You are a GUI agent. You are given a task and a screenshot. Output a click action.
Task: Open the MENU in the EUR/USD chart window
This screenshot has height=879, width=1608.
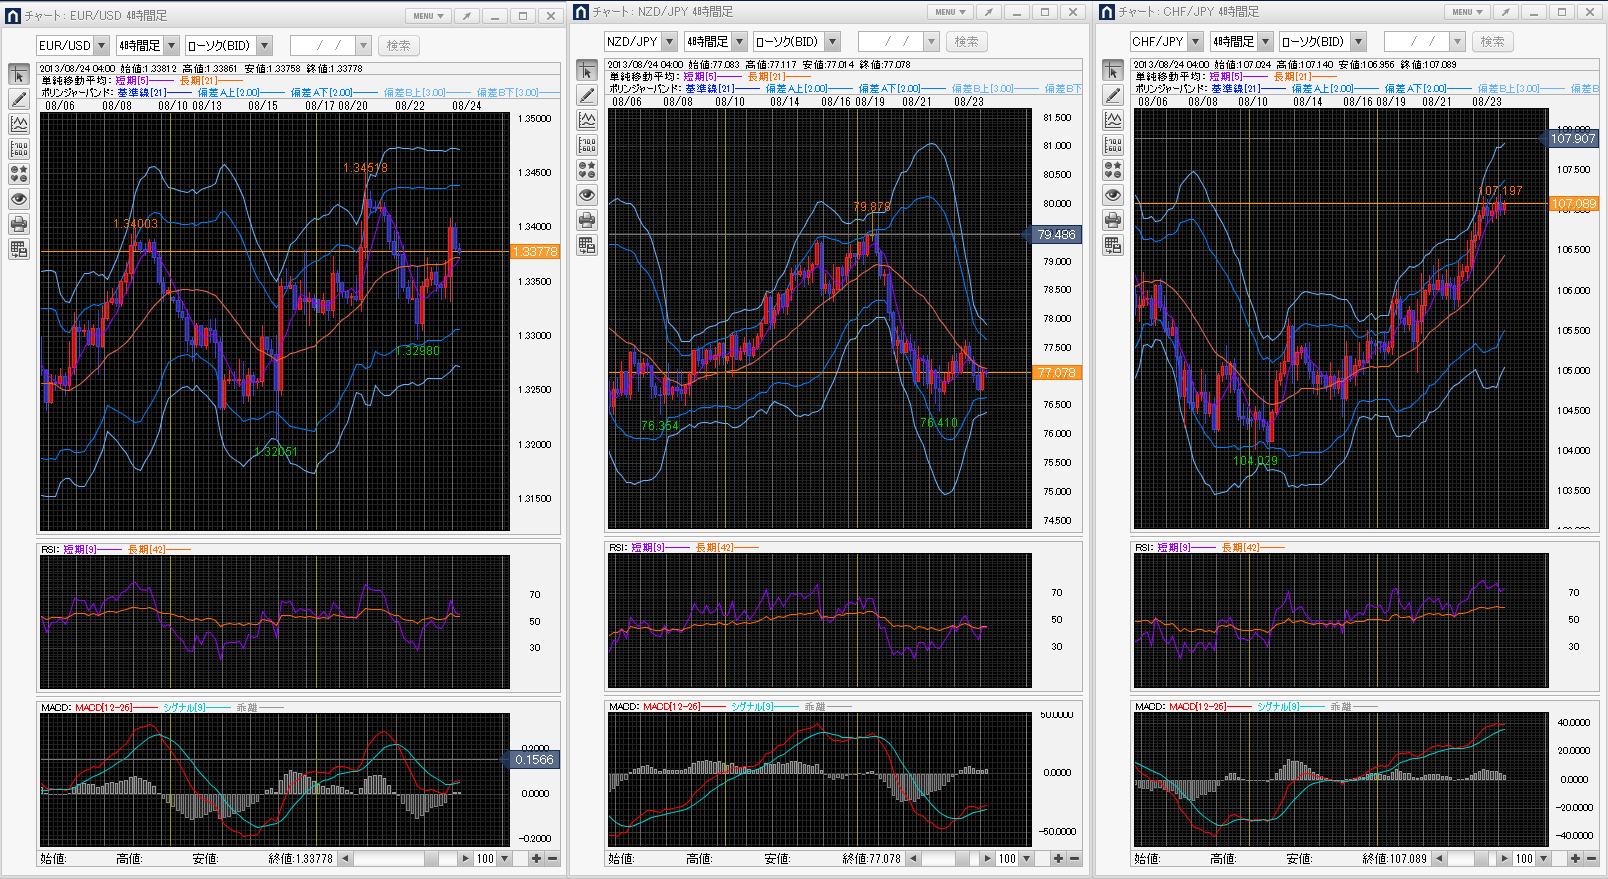(428, 16)
